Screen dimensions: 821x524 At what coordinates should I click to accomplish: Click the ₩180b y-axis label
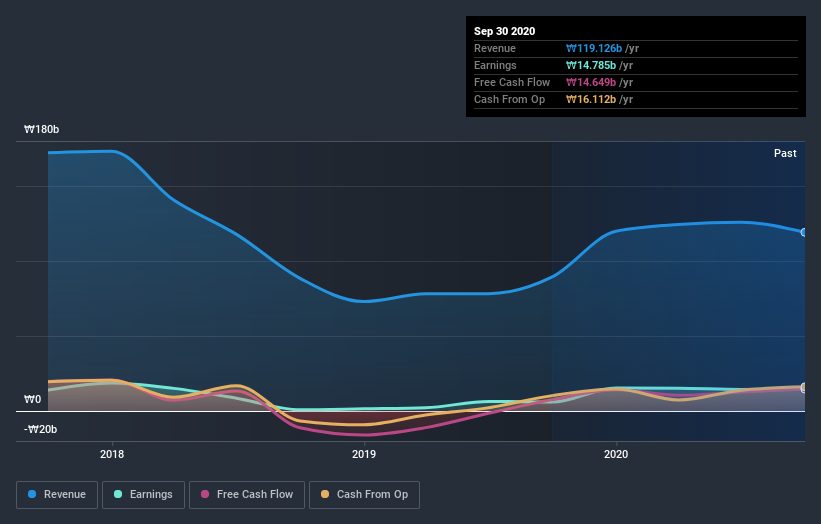click(41, 129)
